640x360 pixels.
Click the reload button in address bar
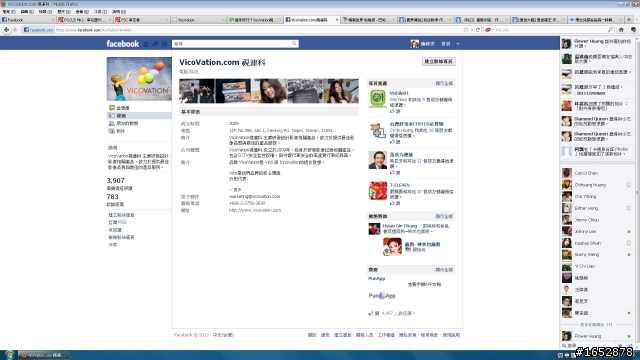click(478, 30)
